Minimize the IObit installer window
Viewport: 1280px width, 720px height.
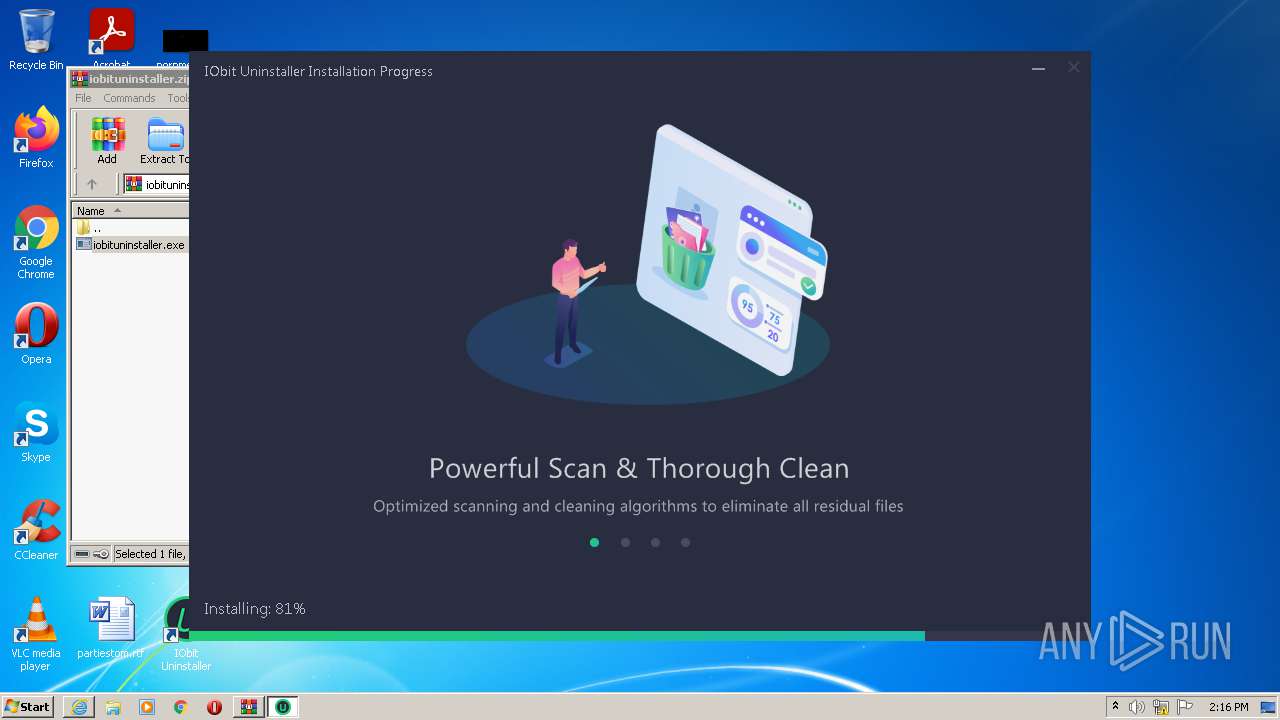[x=1038, y=69]
